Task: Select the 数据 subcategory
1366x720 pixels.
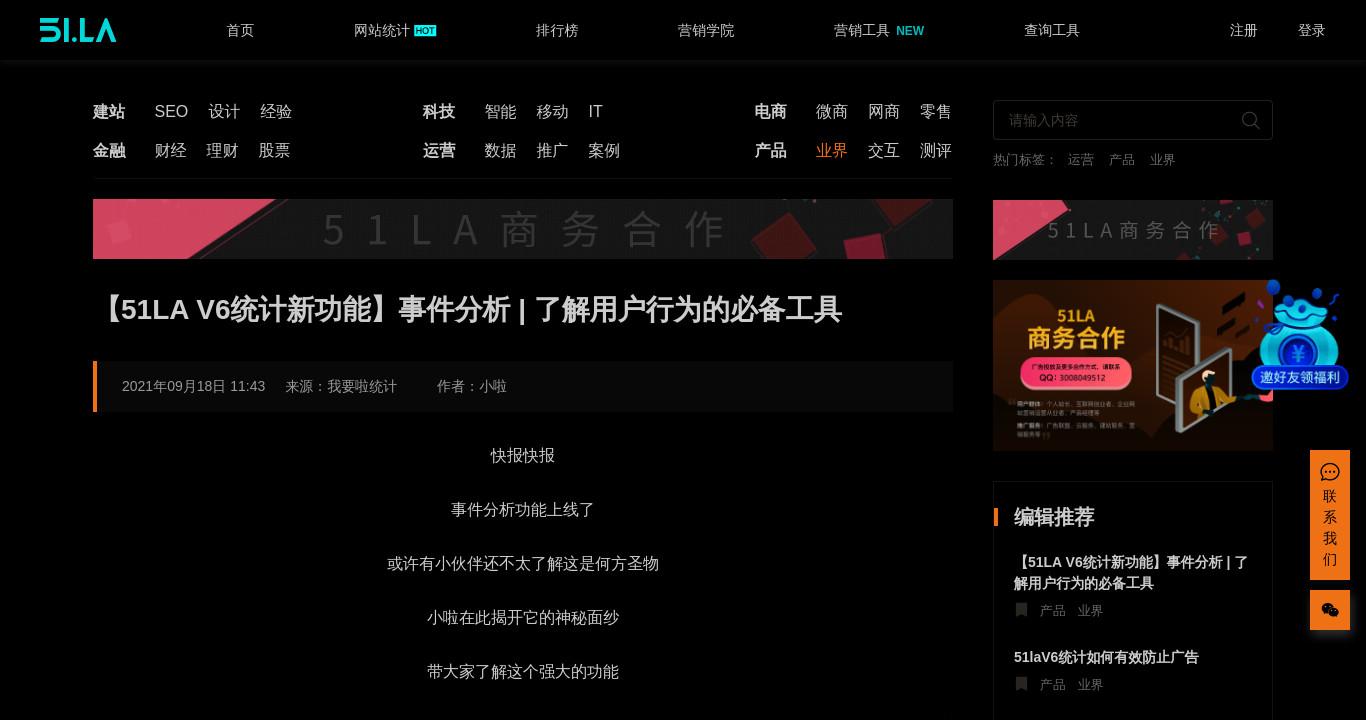Action: (x=500, y=151)
